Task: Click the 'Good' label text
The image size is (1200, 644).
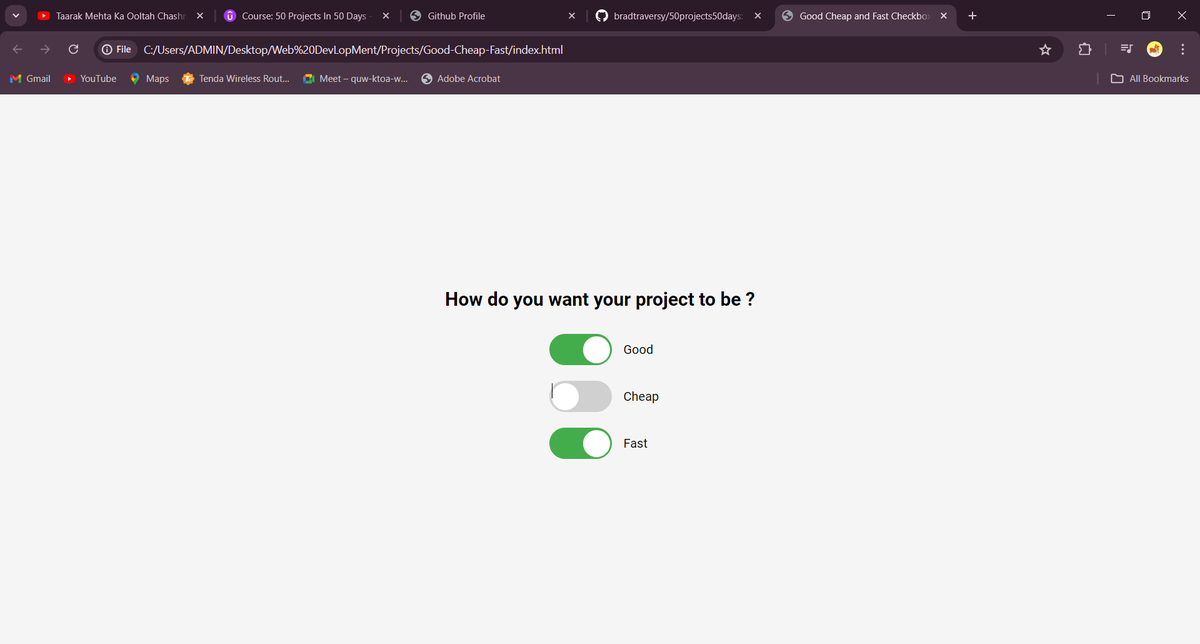Action: click(x=638, y=350)
